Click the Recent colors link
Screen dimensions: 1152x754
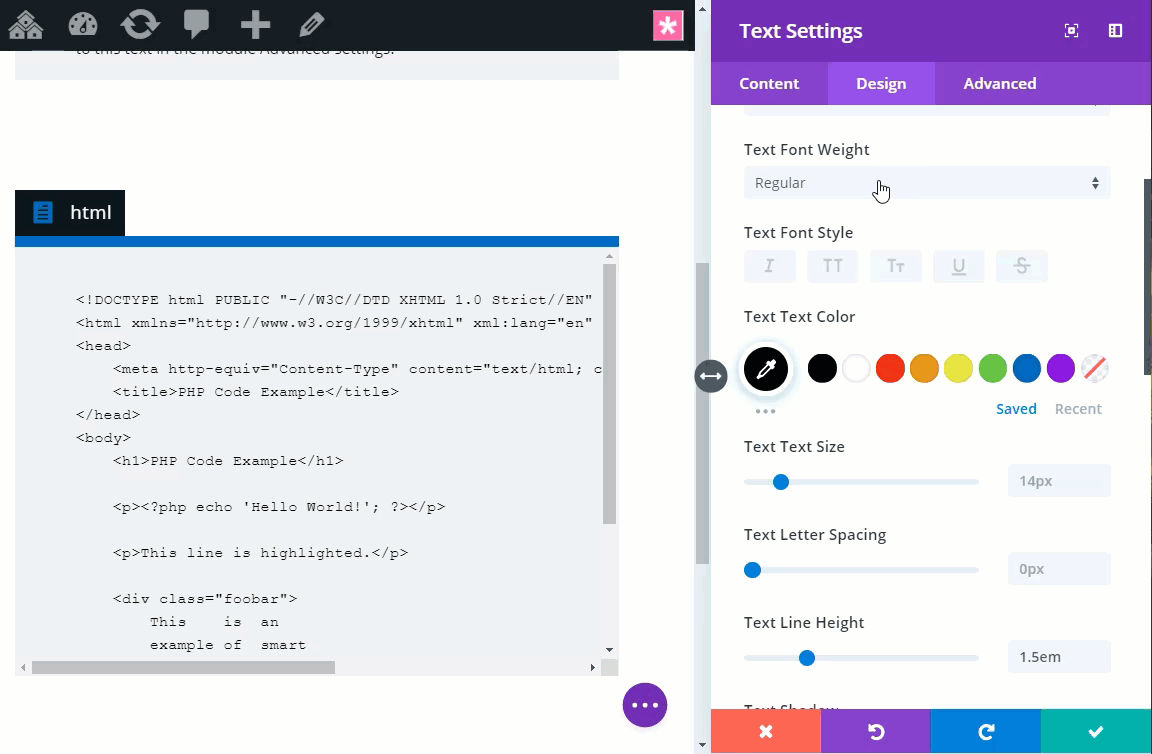[1078, 409]
